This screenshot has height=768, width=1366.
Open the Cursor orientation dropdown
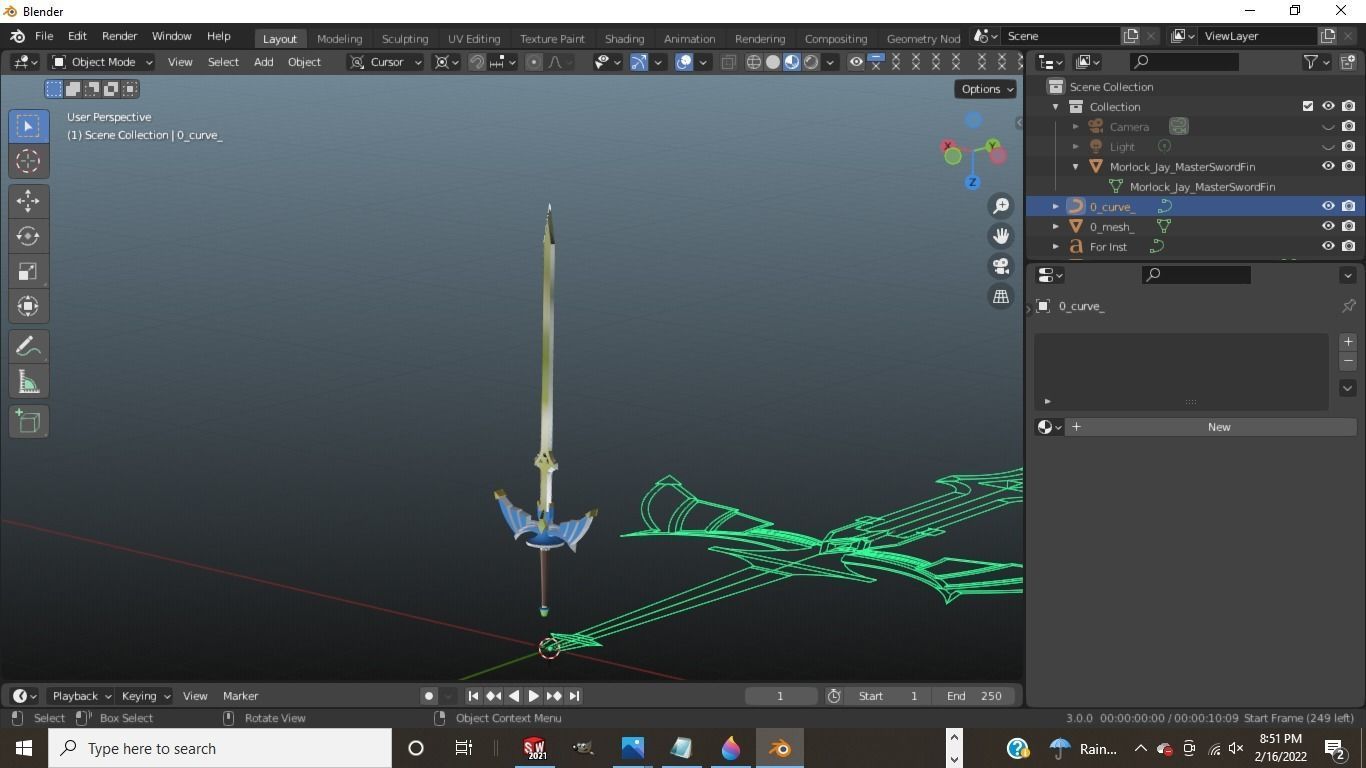click(386, 62)
